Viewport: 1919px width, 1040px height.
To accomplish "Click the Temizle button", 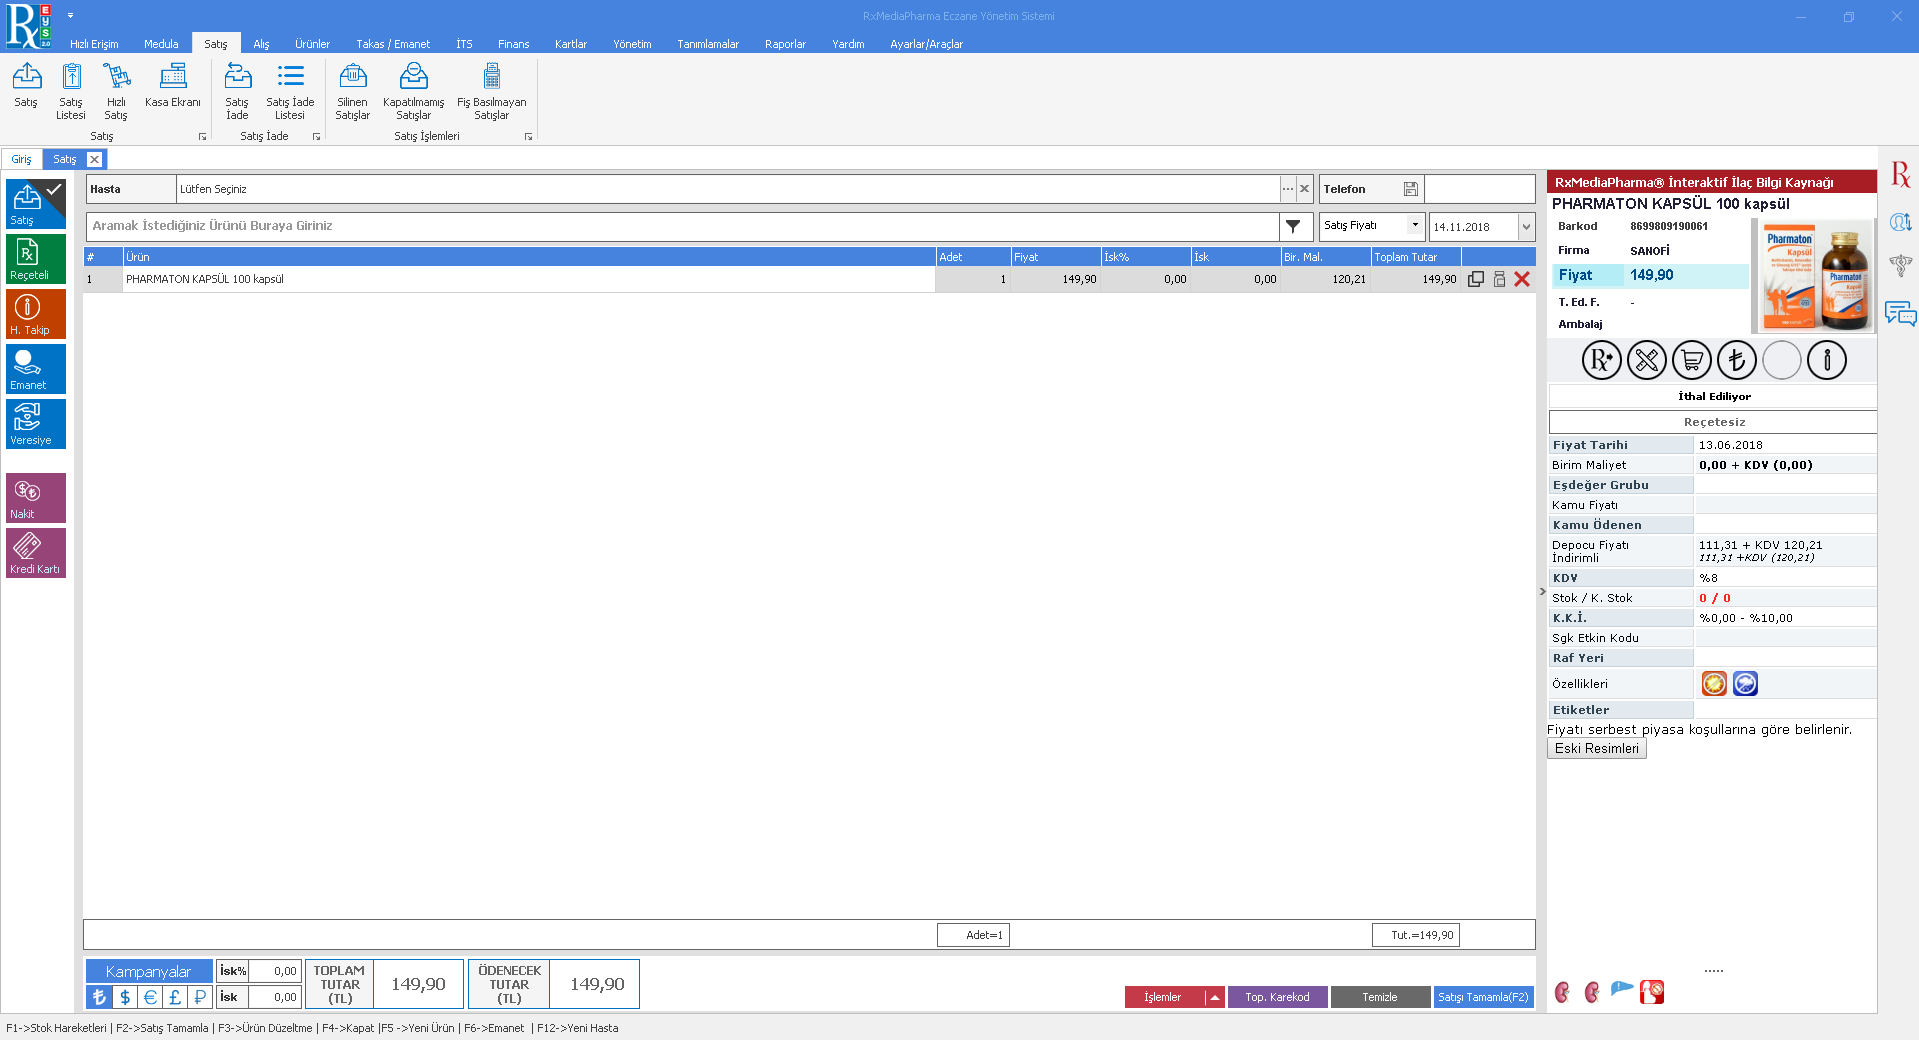I will (1379, 997).
